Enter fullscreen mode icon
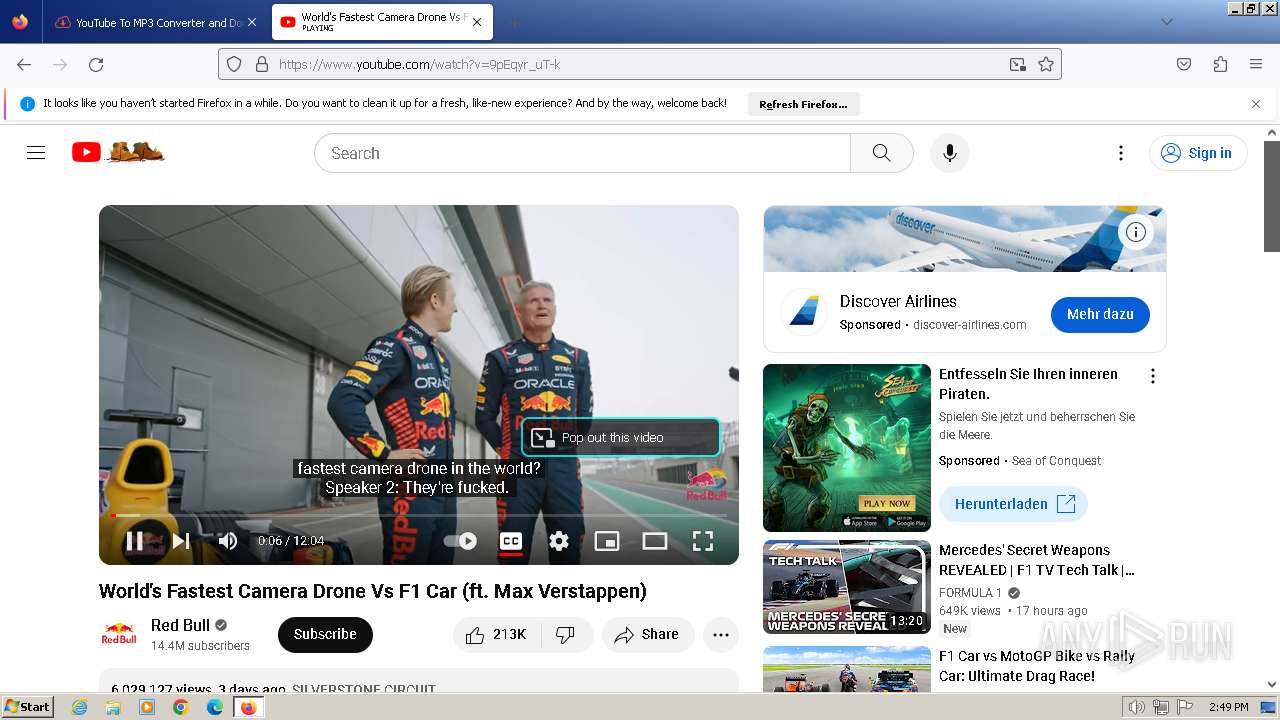This screenshot has width=1280, height=720. (x=703, y=541)
